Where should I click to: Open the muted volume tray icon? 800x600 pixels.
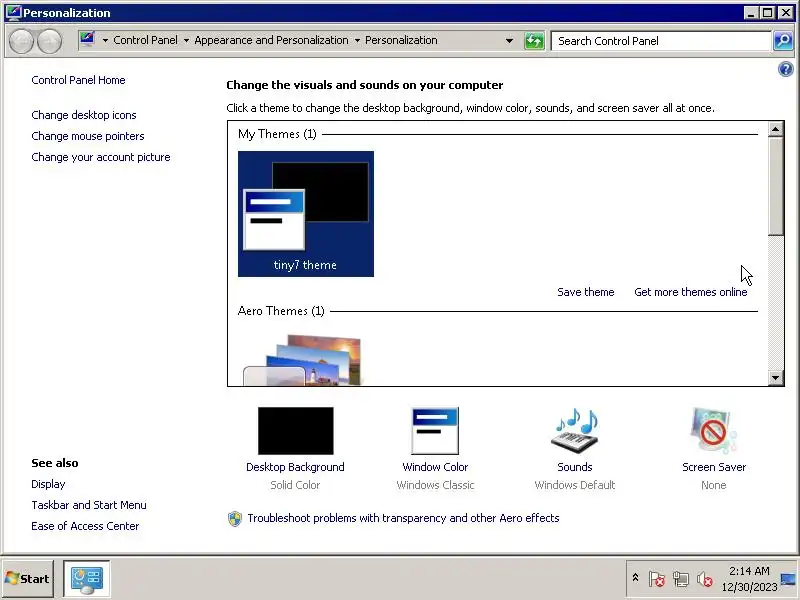pos(705,579)
